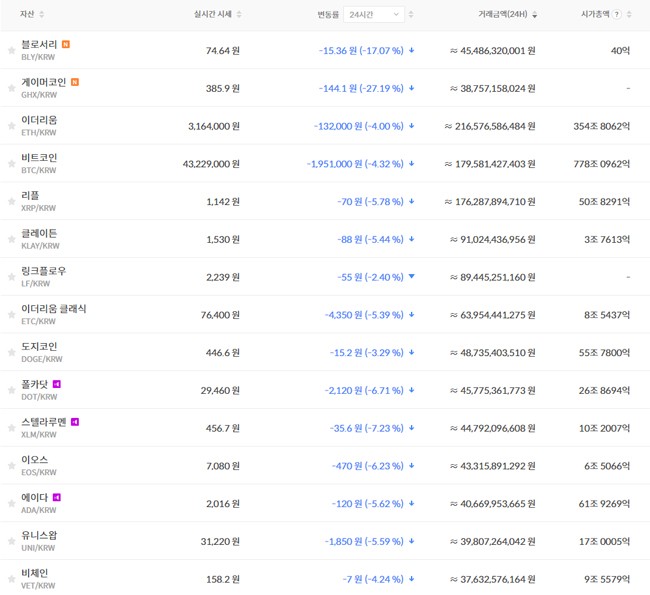Click market cap 778조 0962억
The height and width of the screenshot is (595, 650).
point(601,164)
